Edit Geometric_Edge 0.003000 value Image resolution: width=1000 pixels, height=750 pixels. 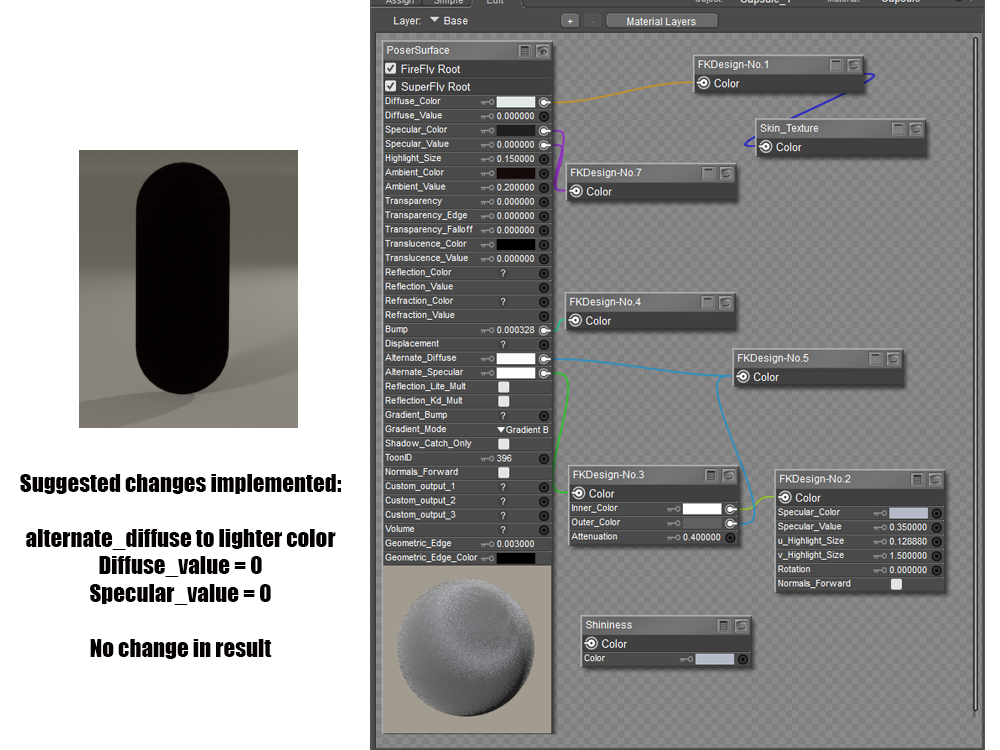[515, 544]
